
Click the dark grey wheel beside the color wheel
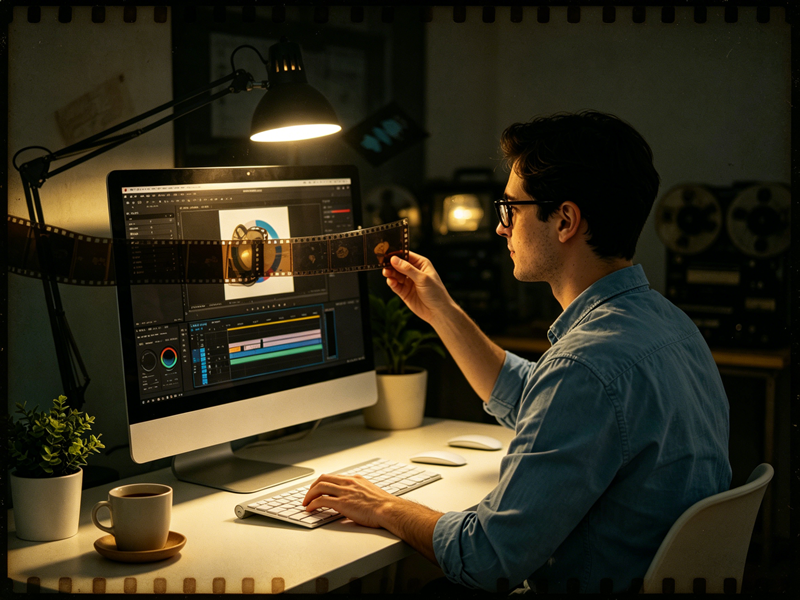coord(147,361)
